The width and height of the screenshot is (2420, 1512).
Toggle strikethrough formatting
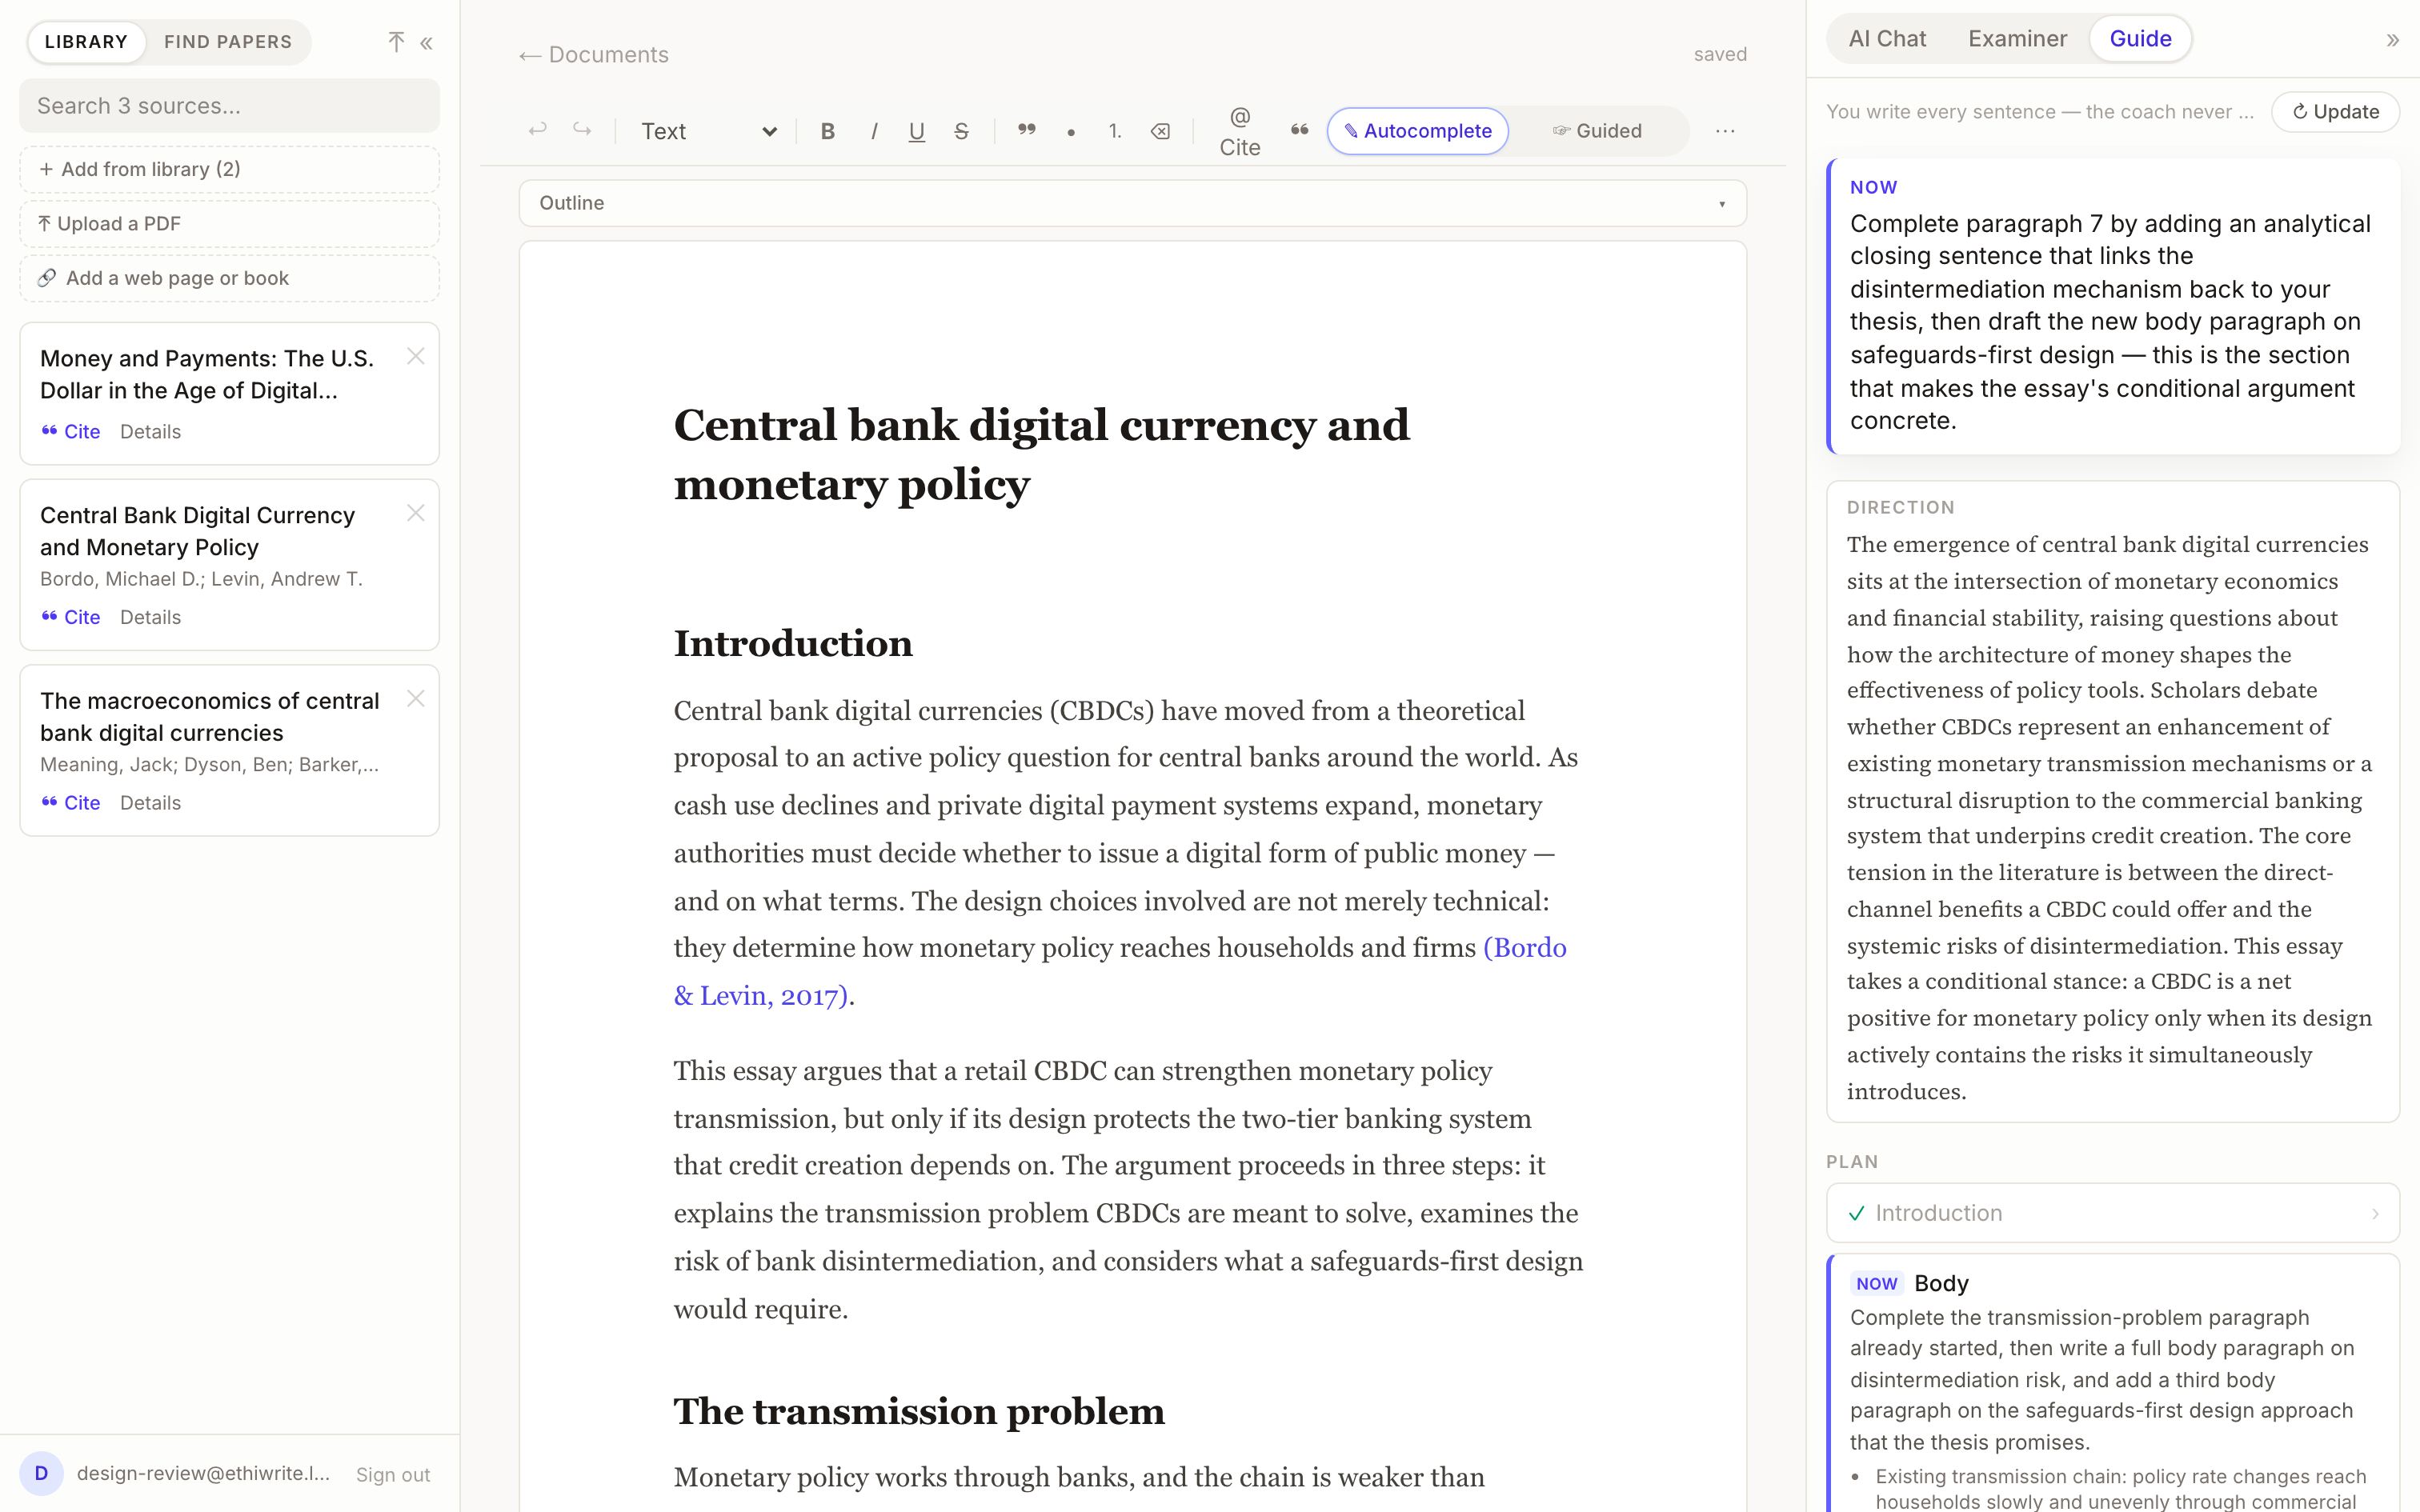(x=961, y=131)
